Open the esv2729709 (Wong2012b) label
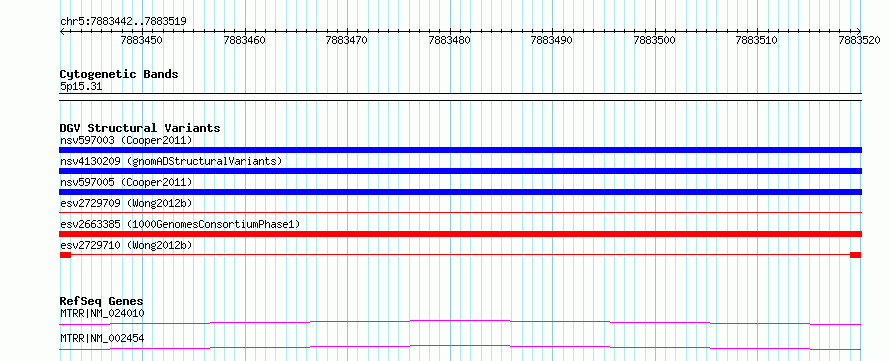The image size is (890, 361). tap(126, 203)
